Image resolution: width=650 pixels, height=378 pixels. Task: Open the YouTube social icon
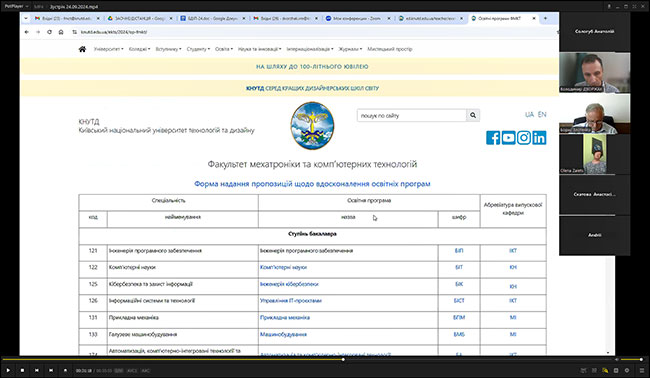509,138
